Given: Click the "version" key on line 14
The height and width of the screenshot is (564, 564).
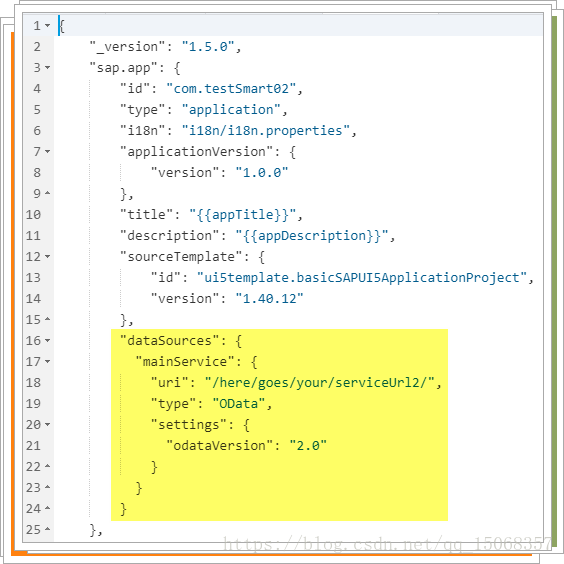Looking at the screenshot, I should (185, 299).
